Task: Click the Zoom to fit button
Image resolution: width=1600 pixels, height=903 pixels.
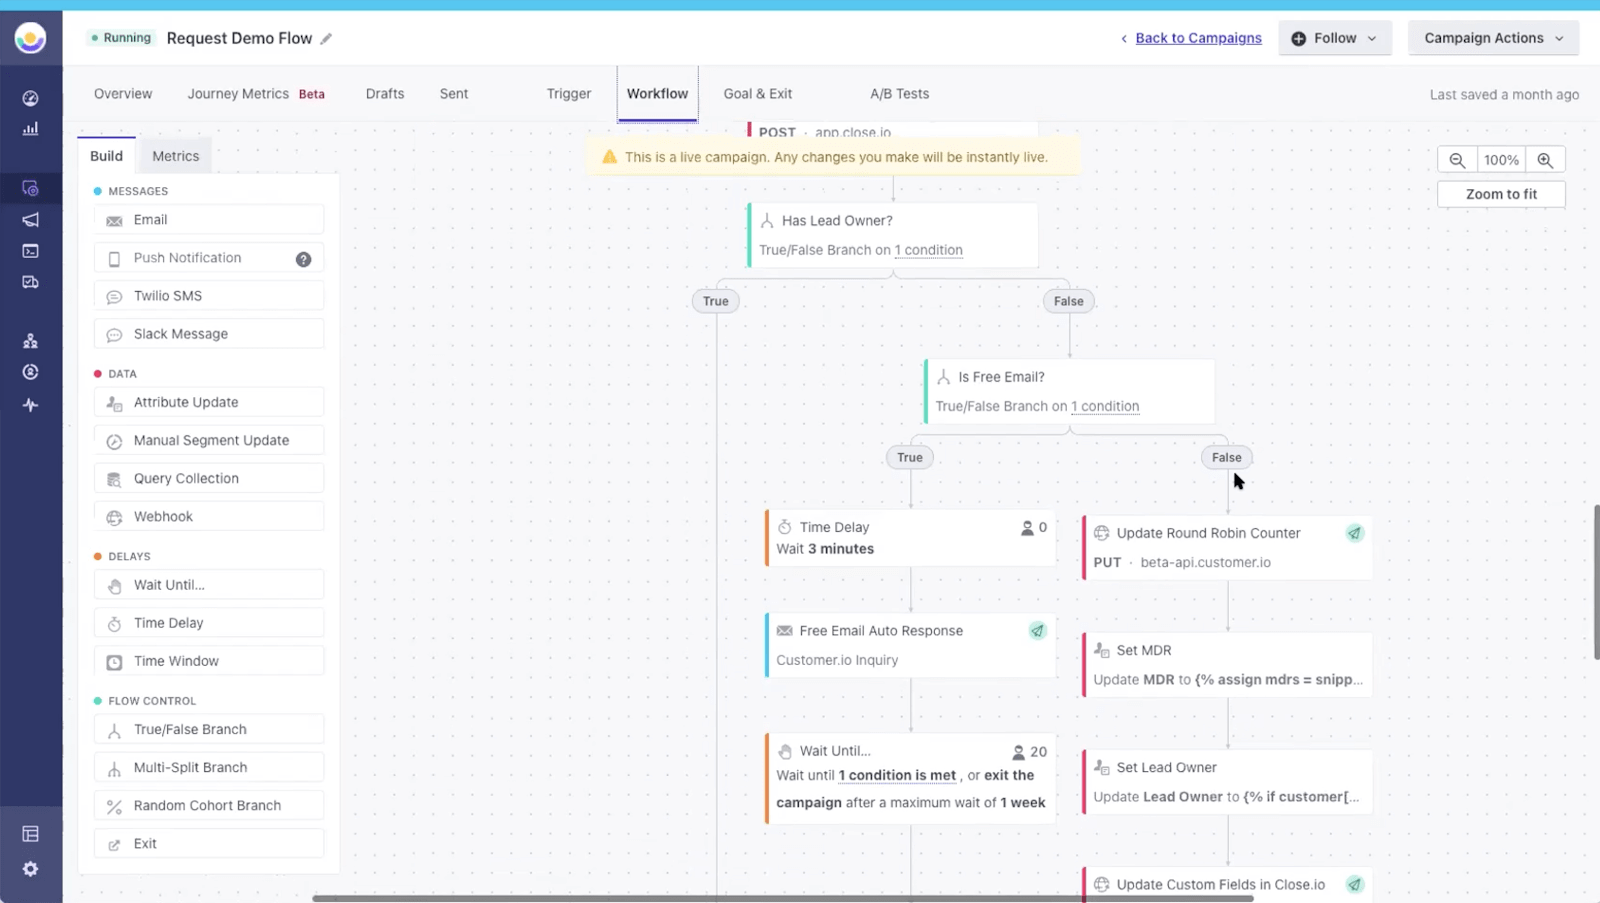Action: point(1500,193)
